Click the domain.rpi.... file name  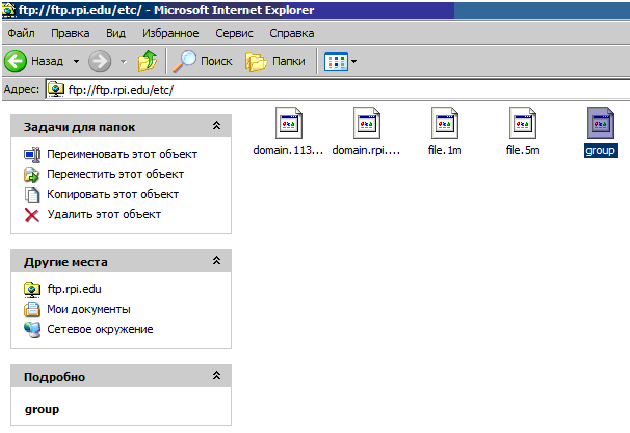[366, 150]
